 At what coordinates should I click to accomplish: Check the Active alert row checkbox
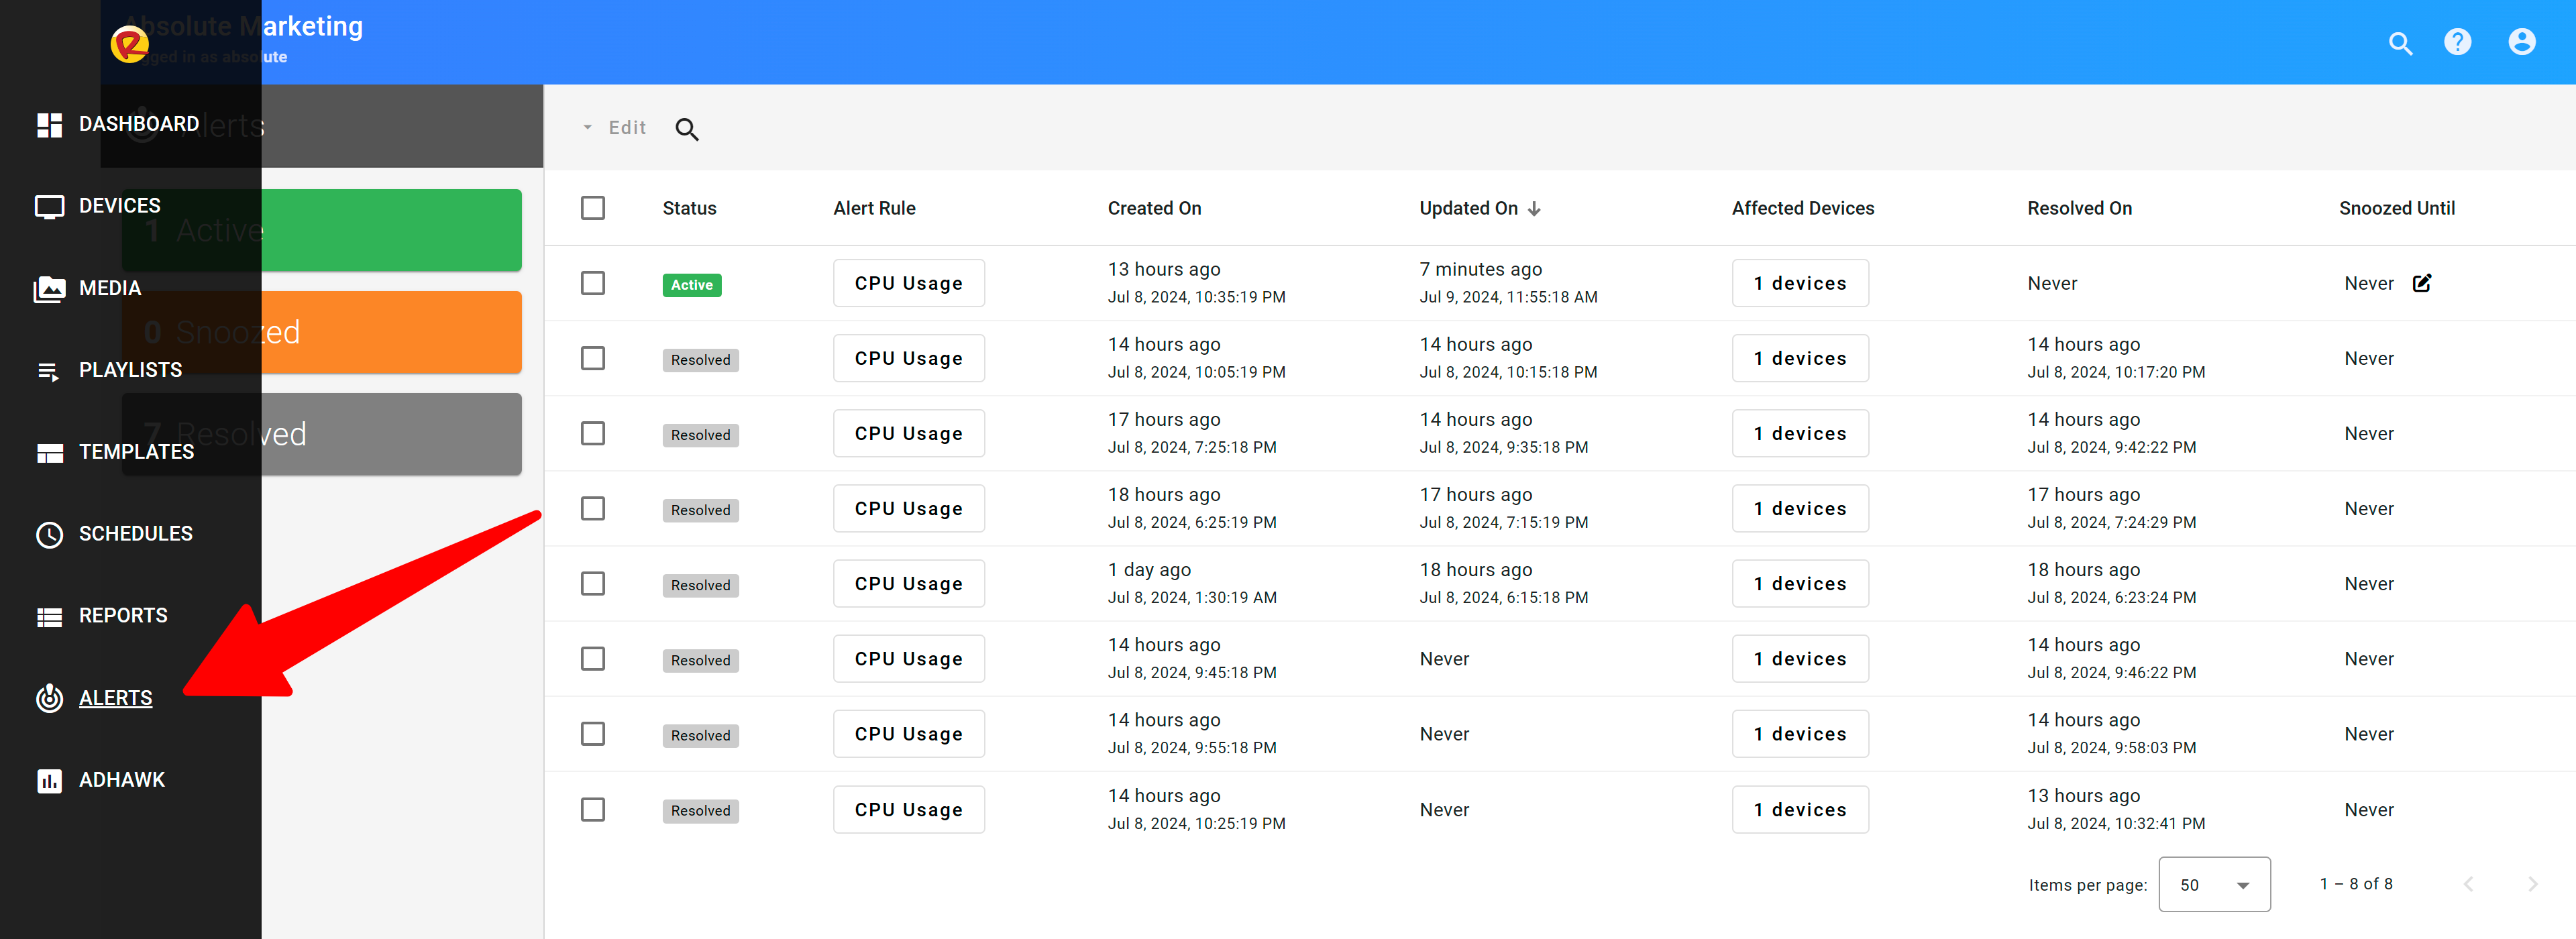pyautogui.click(x=593, y=283)
